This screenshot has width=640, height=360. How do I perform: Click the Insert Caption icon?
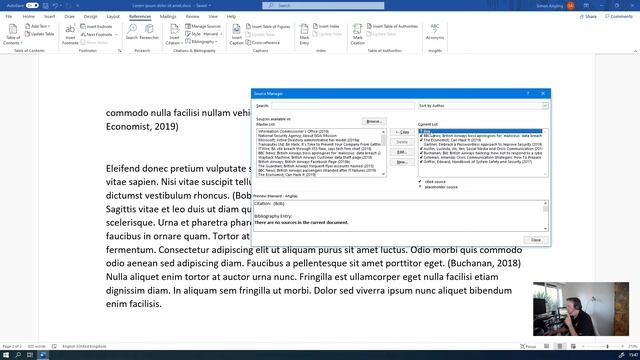pyautogui.click(x=236, y=34)
